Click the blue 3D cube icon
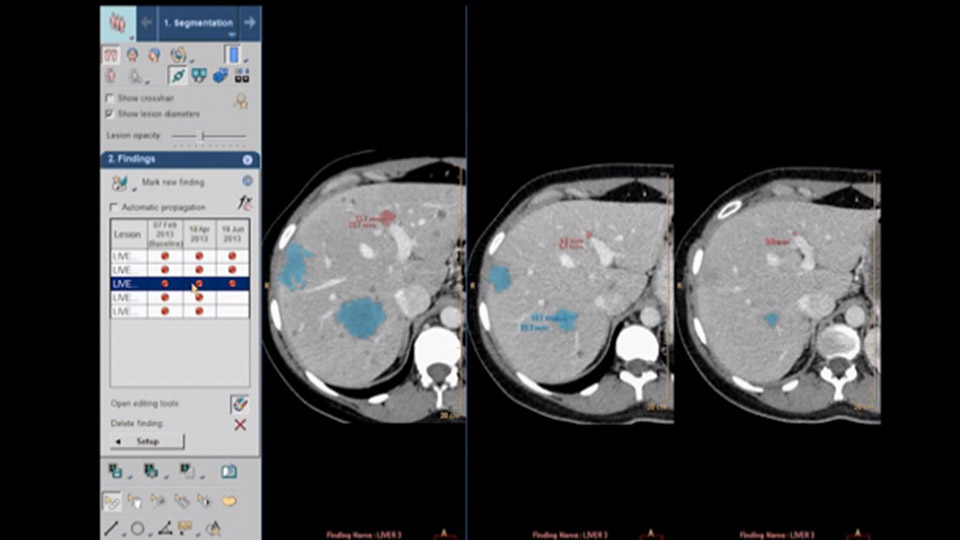 [220, 76]
